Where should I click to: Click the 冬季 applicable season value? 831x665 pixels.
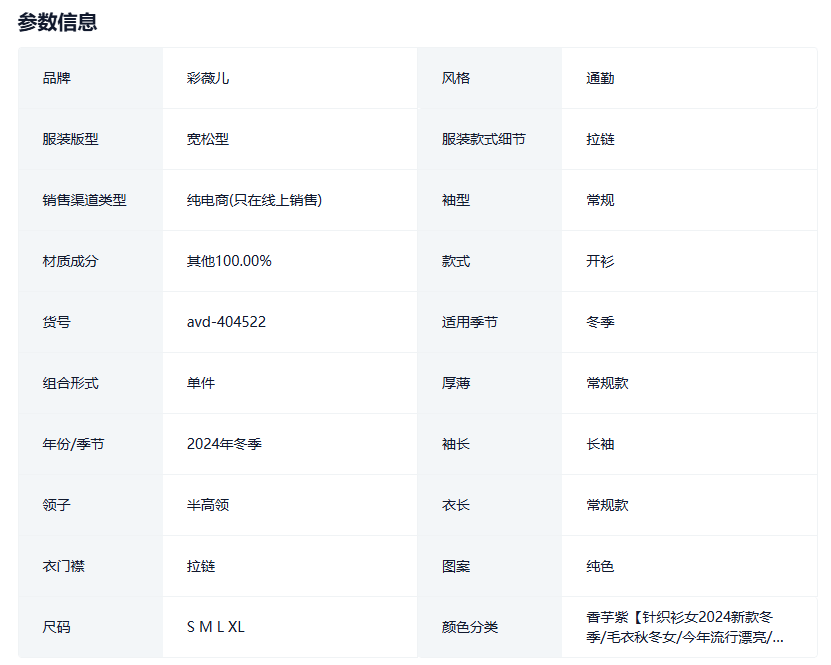(x=600, y=322)
